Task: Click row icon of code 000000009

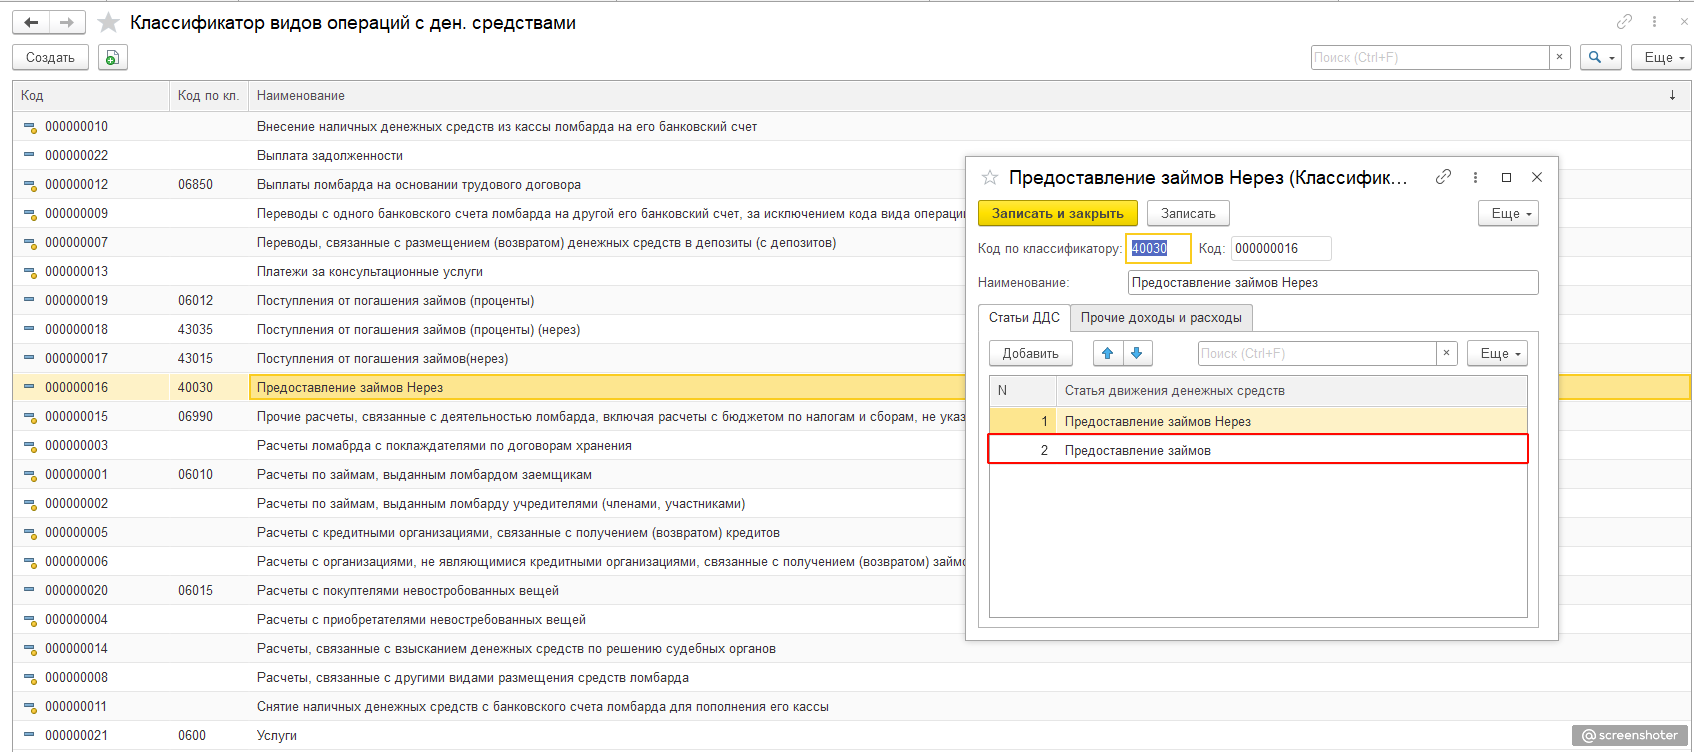Action: pyautogui.click(x=30, y=214)
